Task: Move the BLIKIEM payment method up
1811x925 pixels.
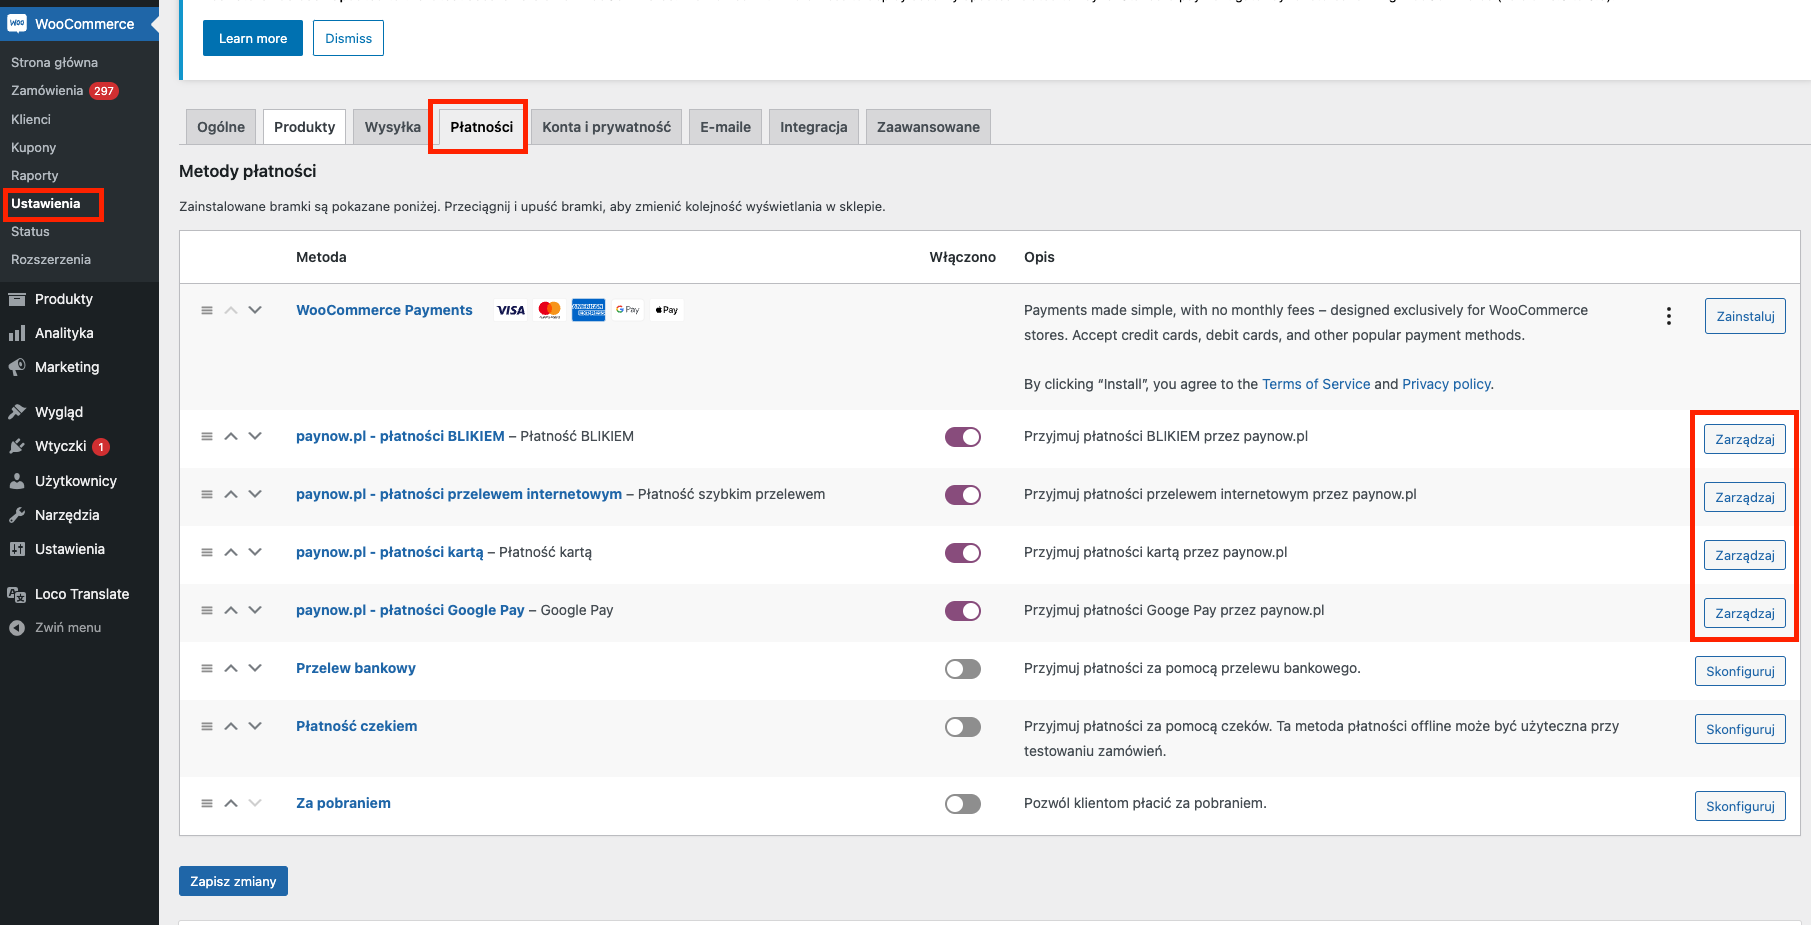Action: [231, 436]
